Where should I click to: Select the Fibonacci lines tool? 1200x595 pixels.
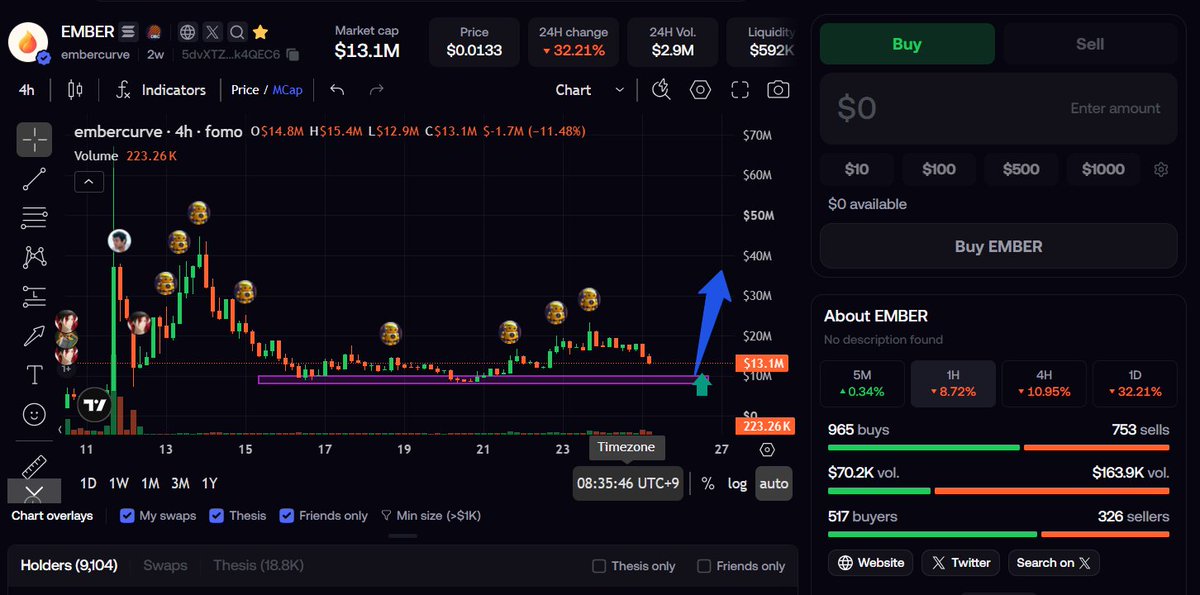click(34, 217)
